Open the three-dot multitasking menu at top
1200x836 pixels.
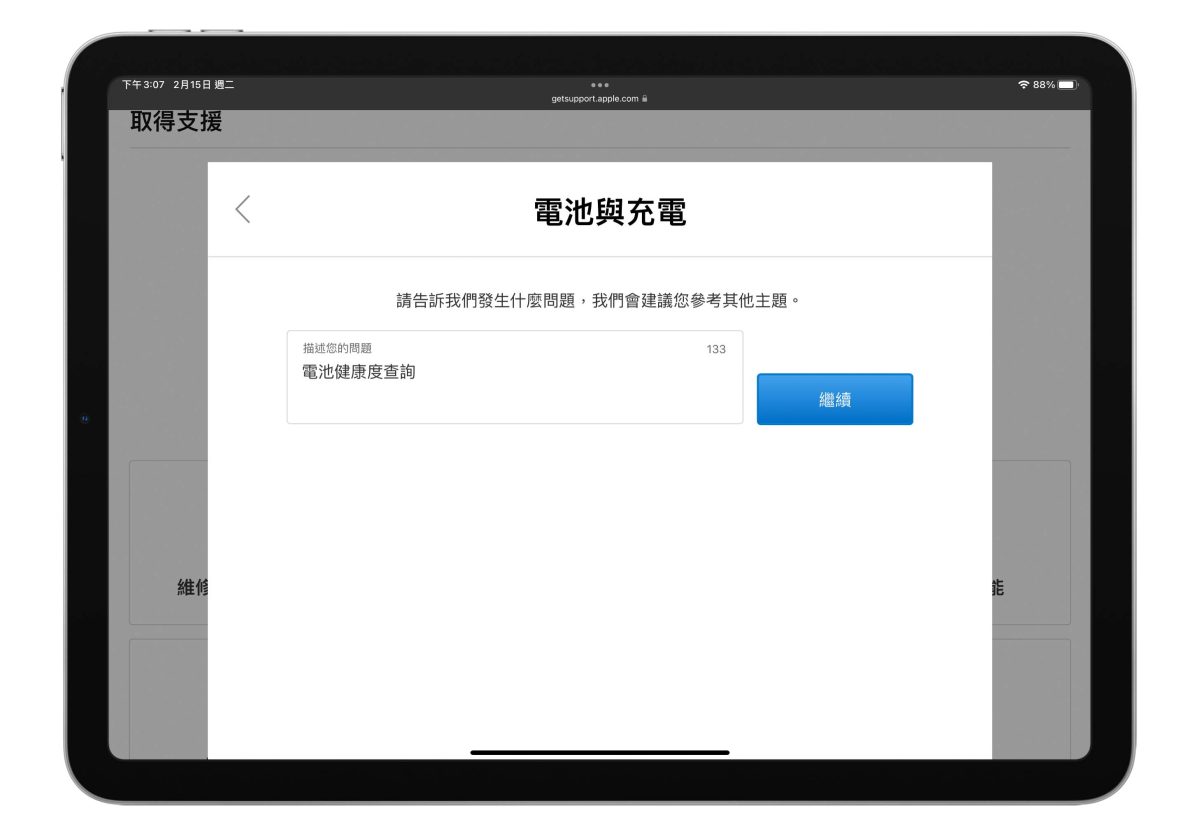coord(600,85)
